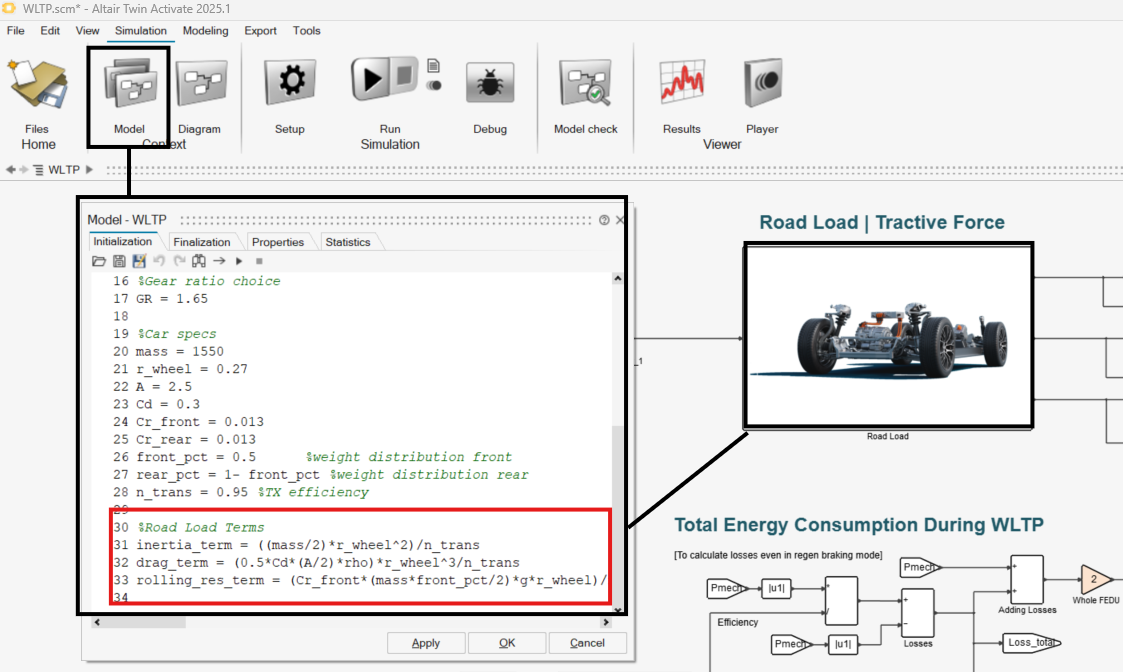The width and height of the screenshot is (1123, 672).
Task: Click the line 'GR = 1.65'
Action: [172, 299]
